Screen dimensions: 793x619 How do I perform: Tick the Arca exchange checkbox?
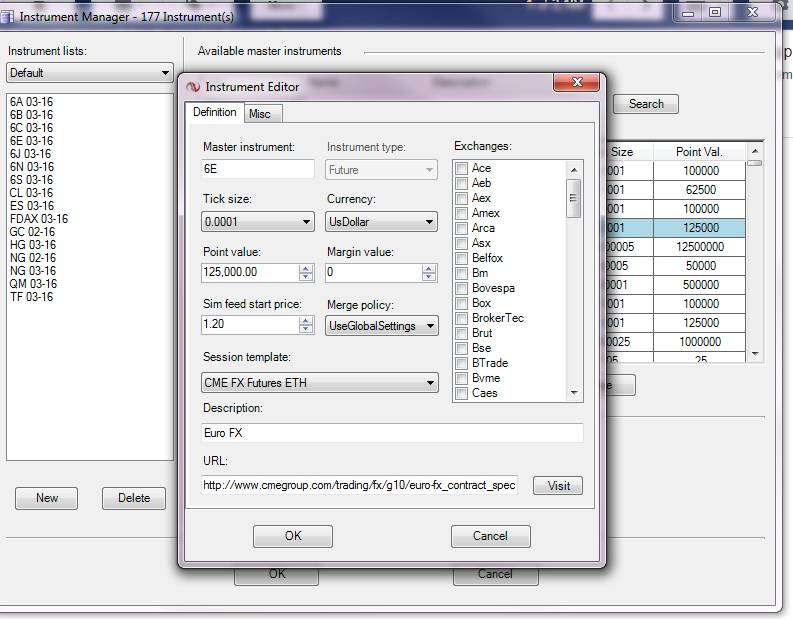[461, 228]
